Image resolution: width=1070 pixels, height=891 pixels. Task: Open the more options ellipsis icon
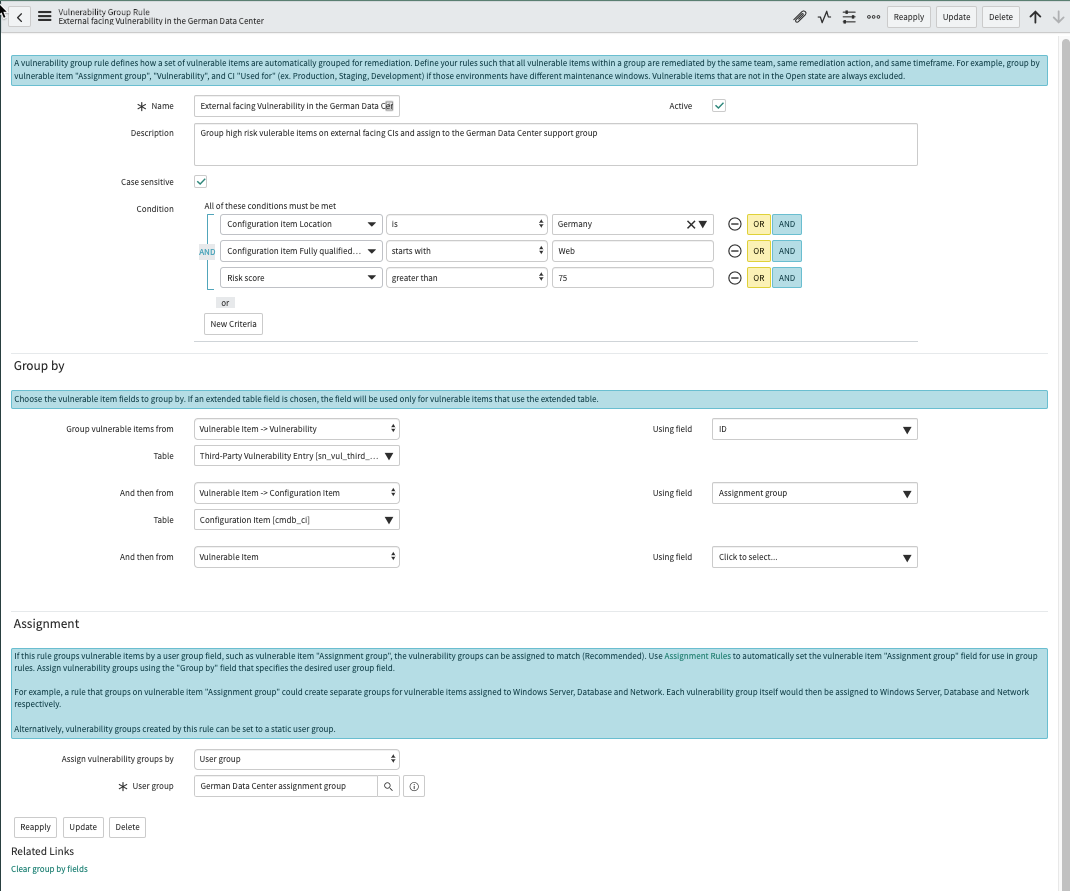(x=873, y=17)
